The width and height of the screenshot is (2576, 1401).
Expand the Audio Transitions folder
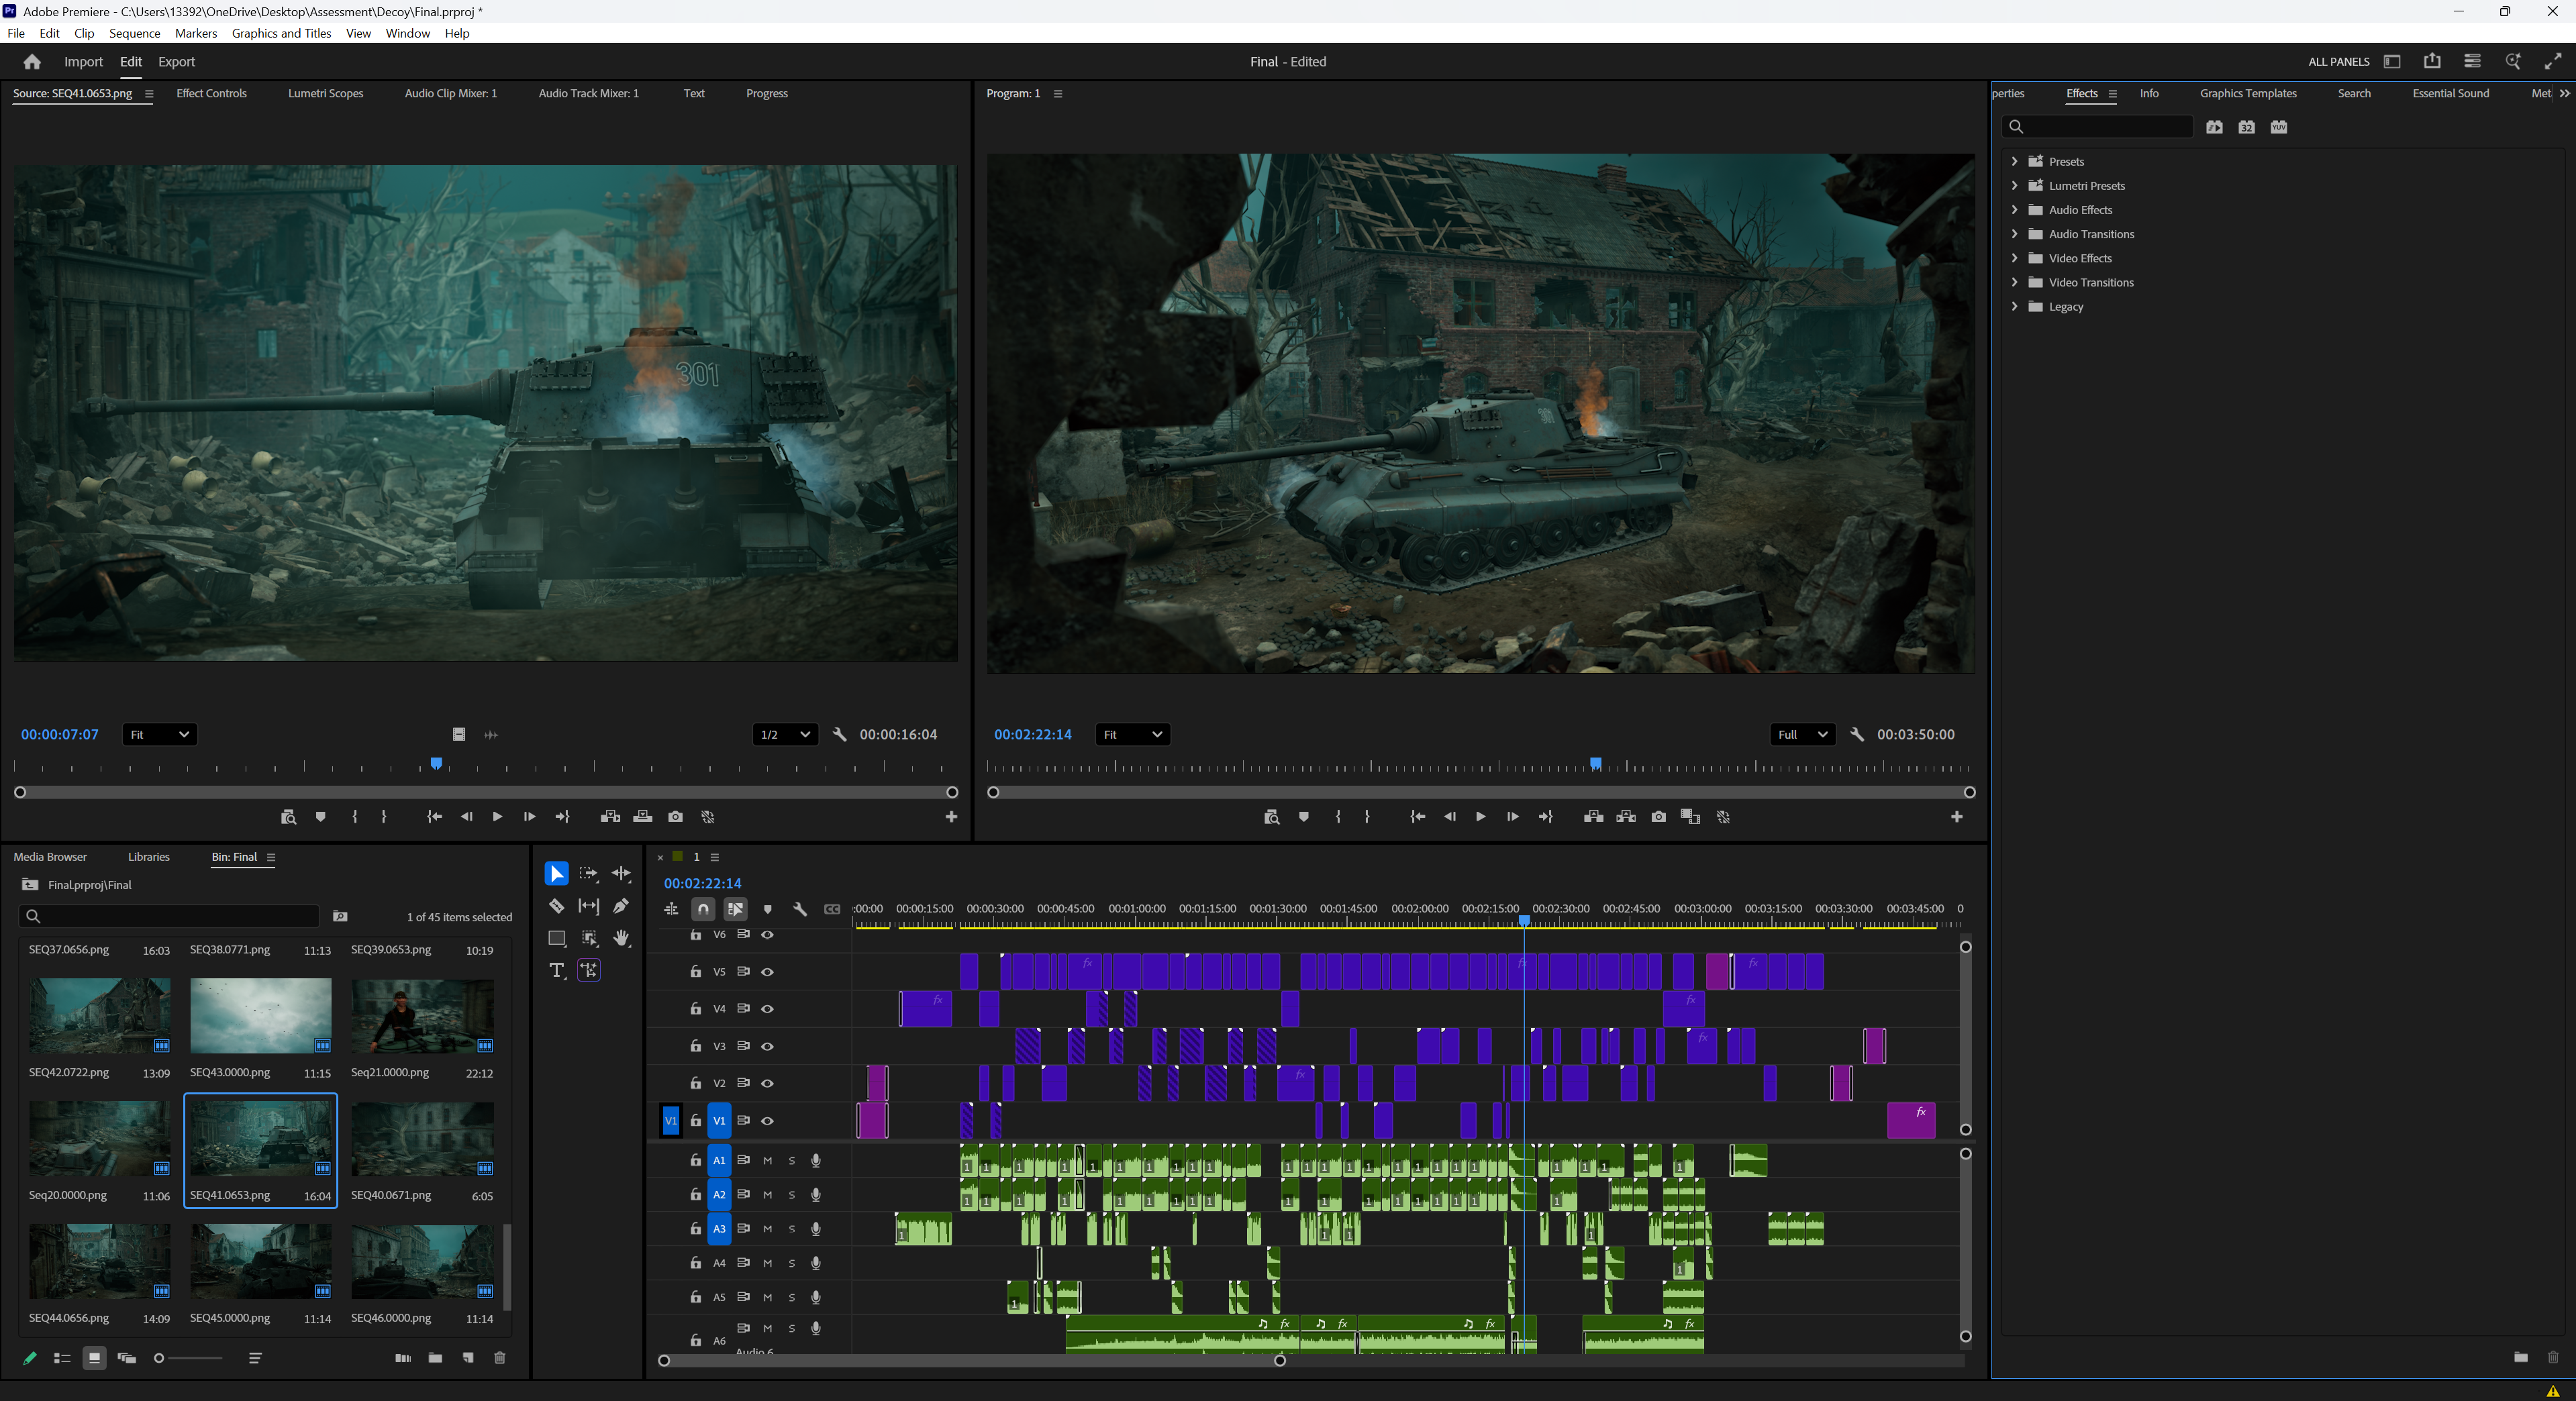pos(2014,234)
